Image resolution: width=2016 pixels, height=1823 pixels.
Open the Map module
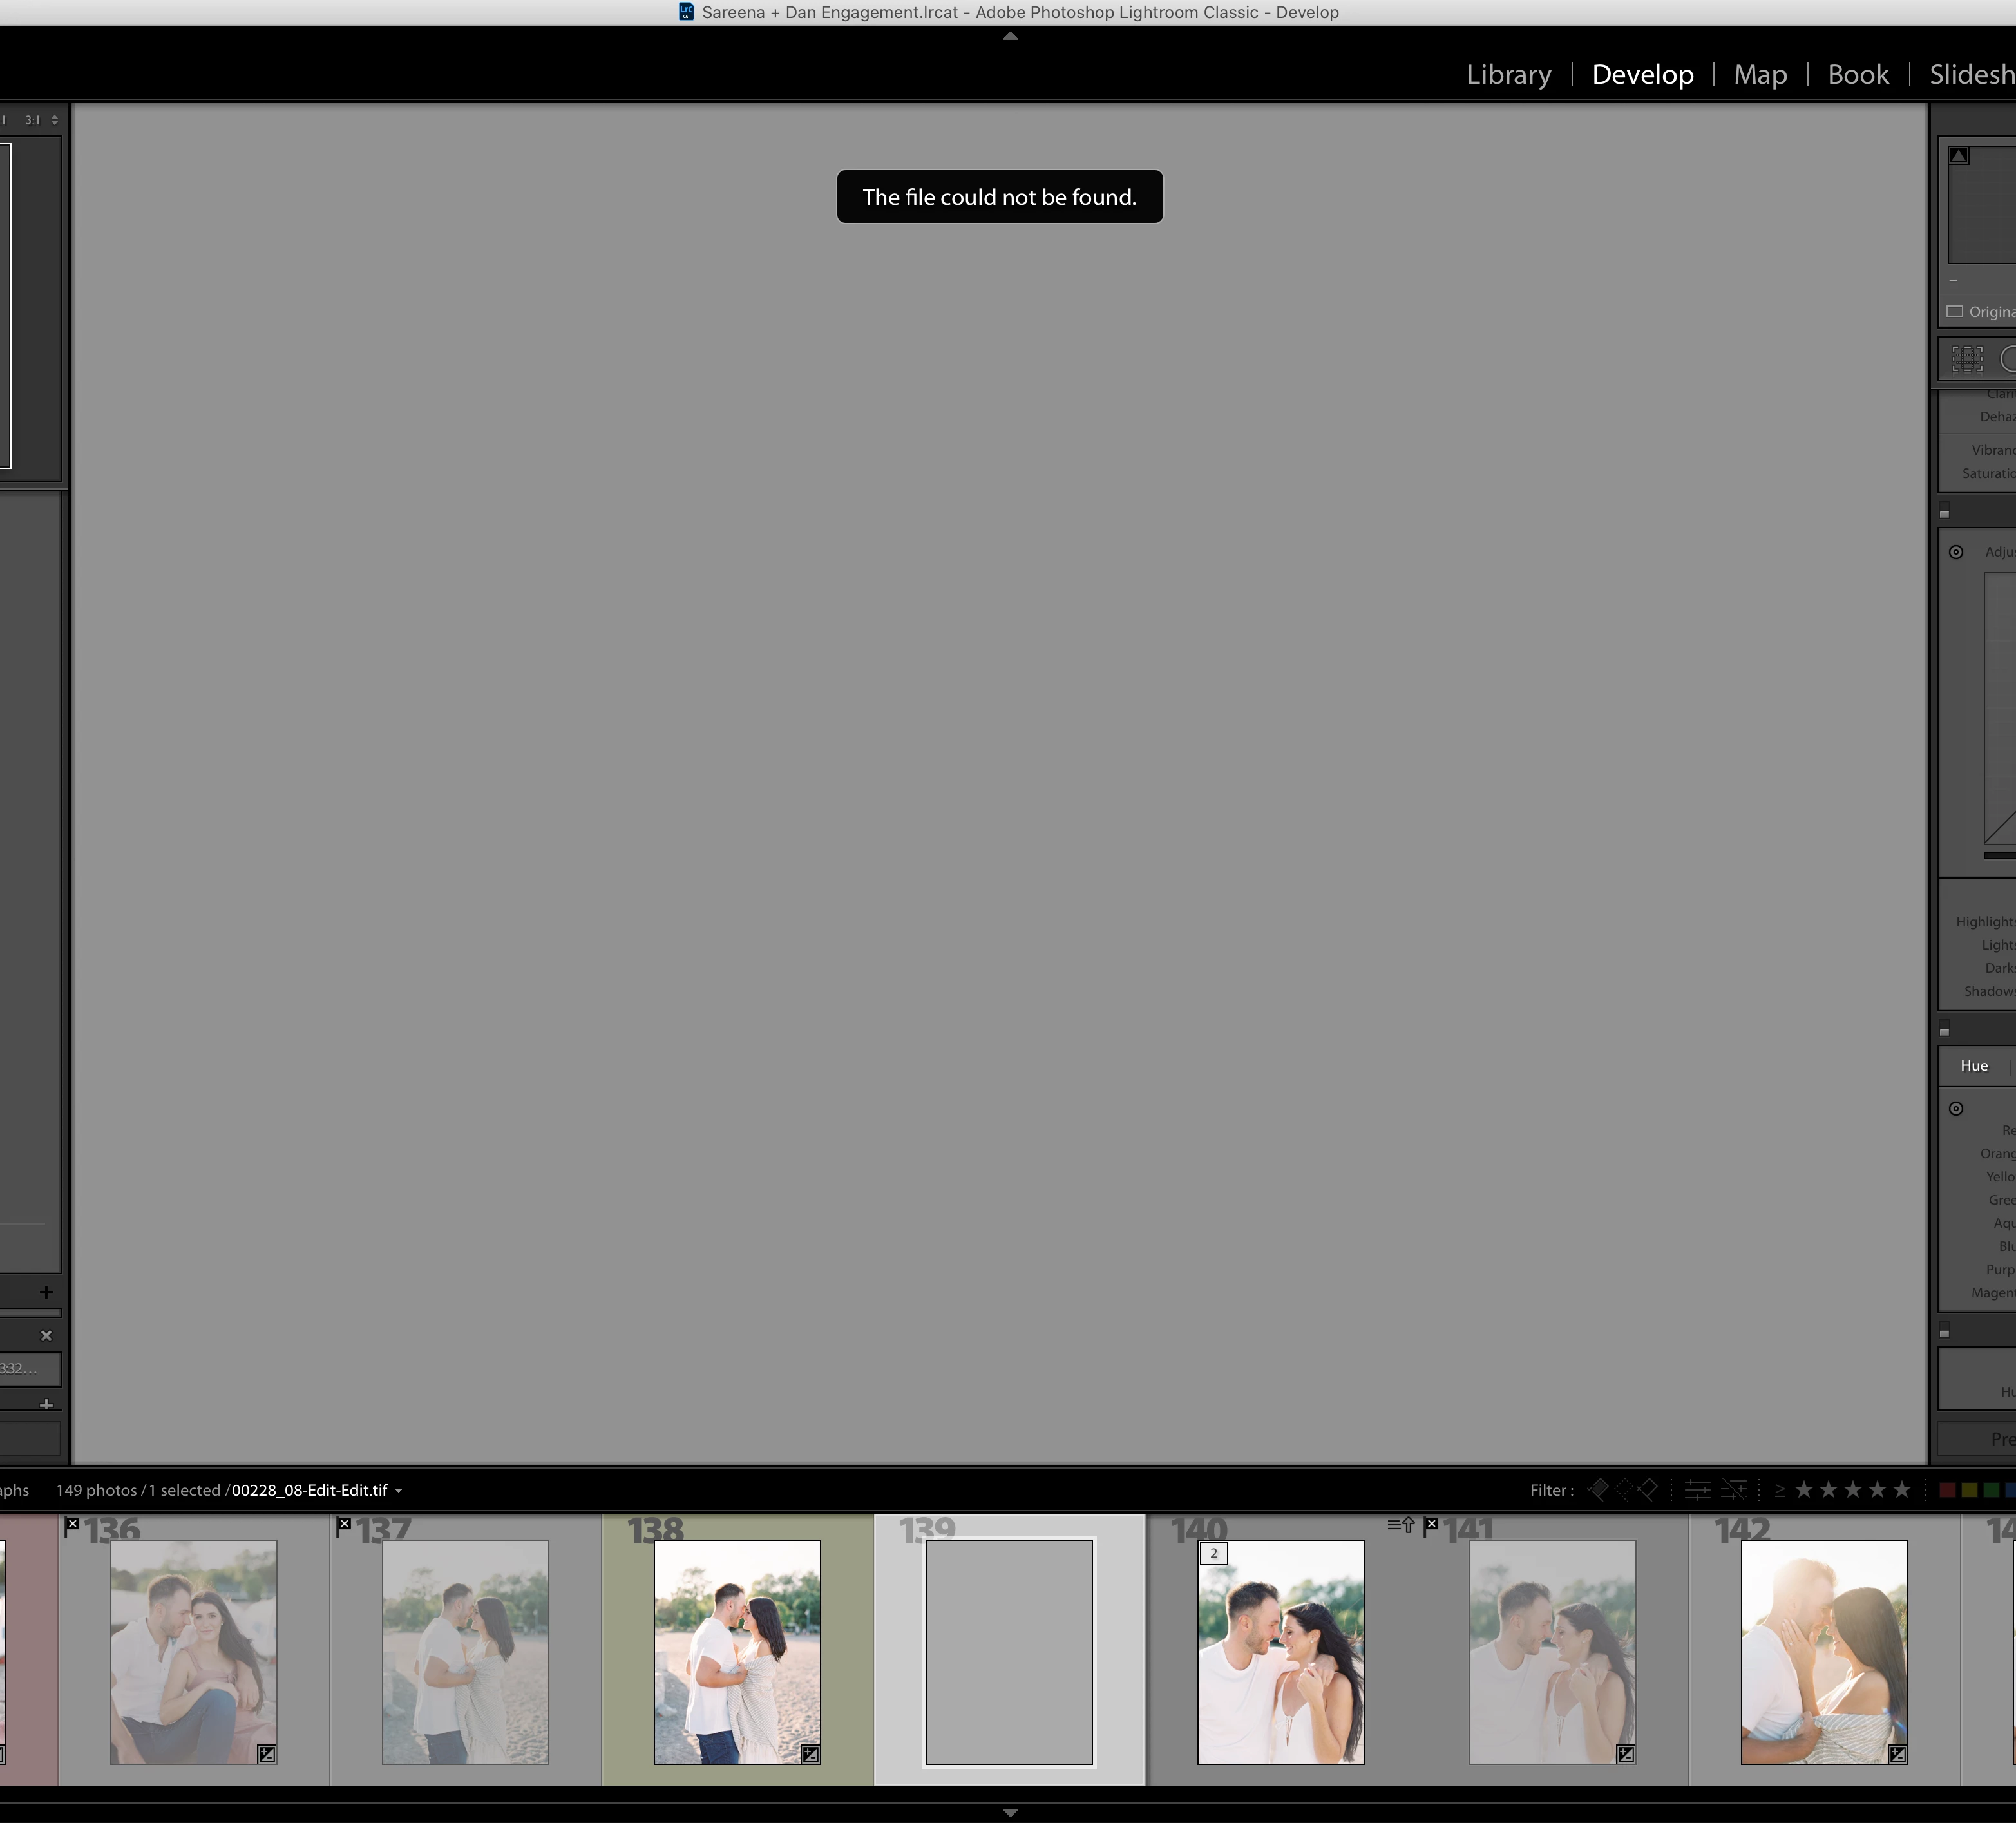tap(1760, 75)
